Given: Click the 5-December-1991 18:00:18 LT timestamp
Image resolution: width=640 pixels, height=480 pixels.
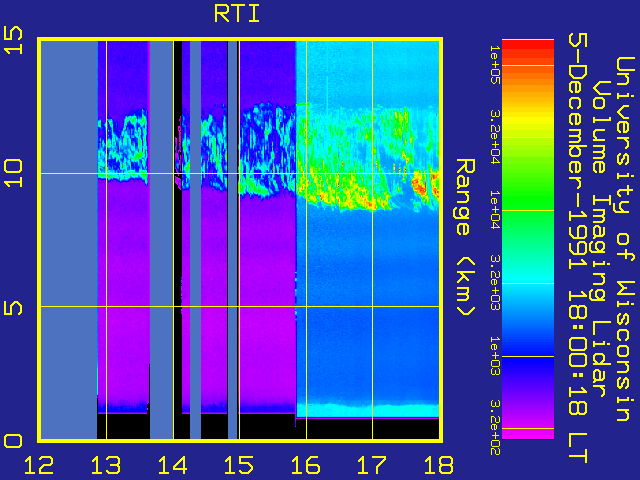Looking at the screenshot, I should click(578, 248).
